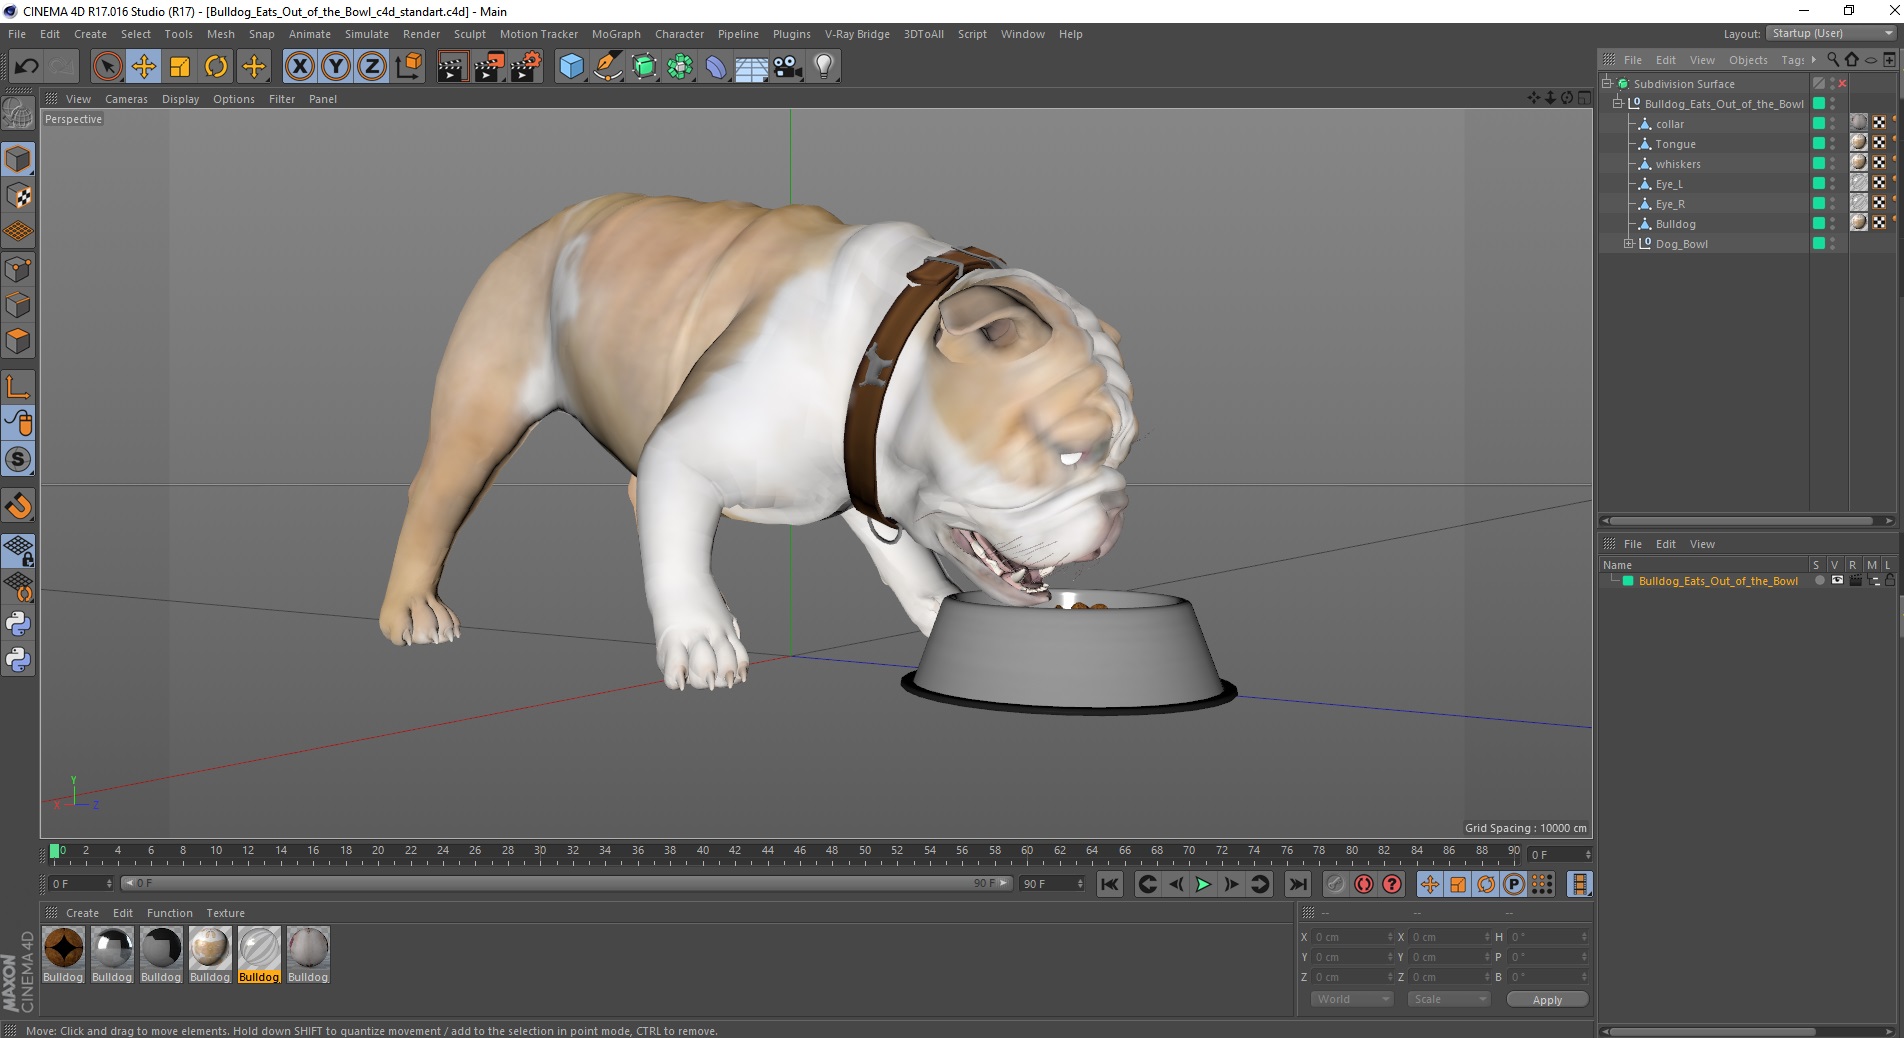Select the Eye_L object
The width and height of the screenshot is (1904, 1038).
pyautogui.click(x=1669, y=184)
